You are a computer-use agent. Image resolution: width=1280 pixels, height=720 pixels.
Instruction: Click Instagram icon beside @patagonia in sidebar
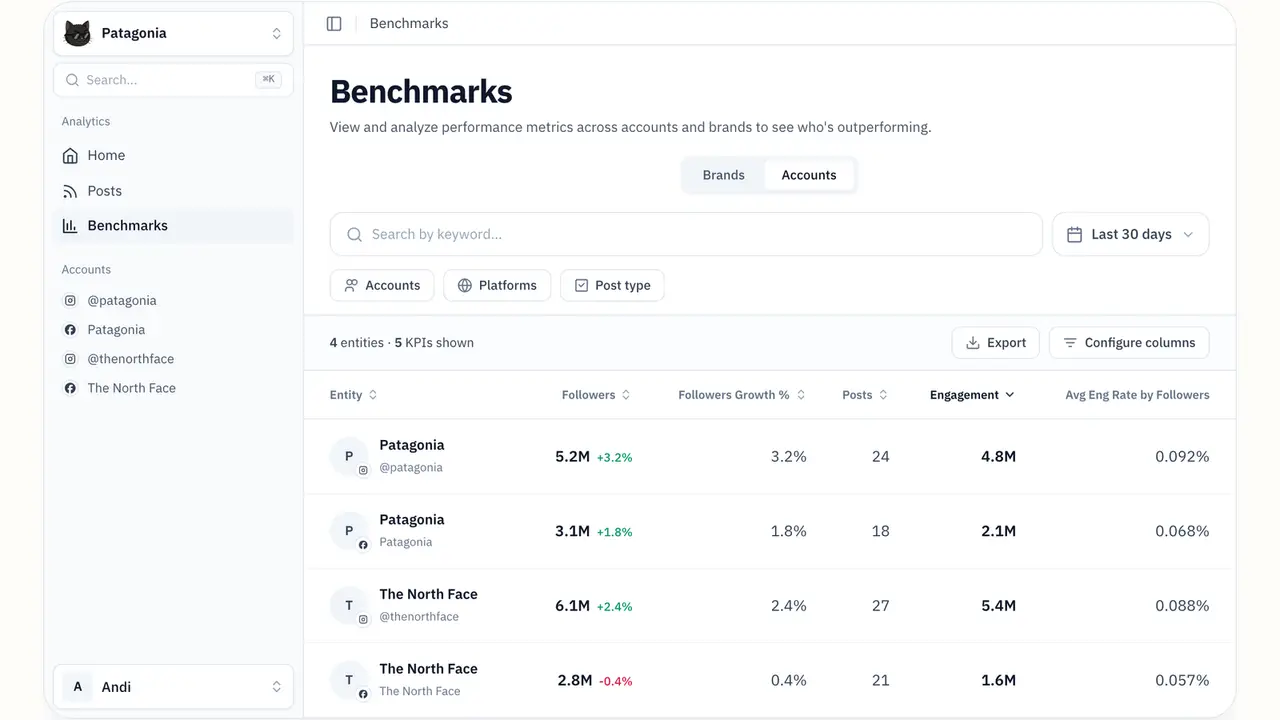coord(70,300)
